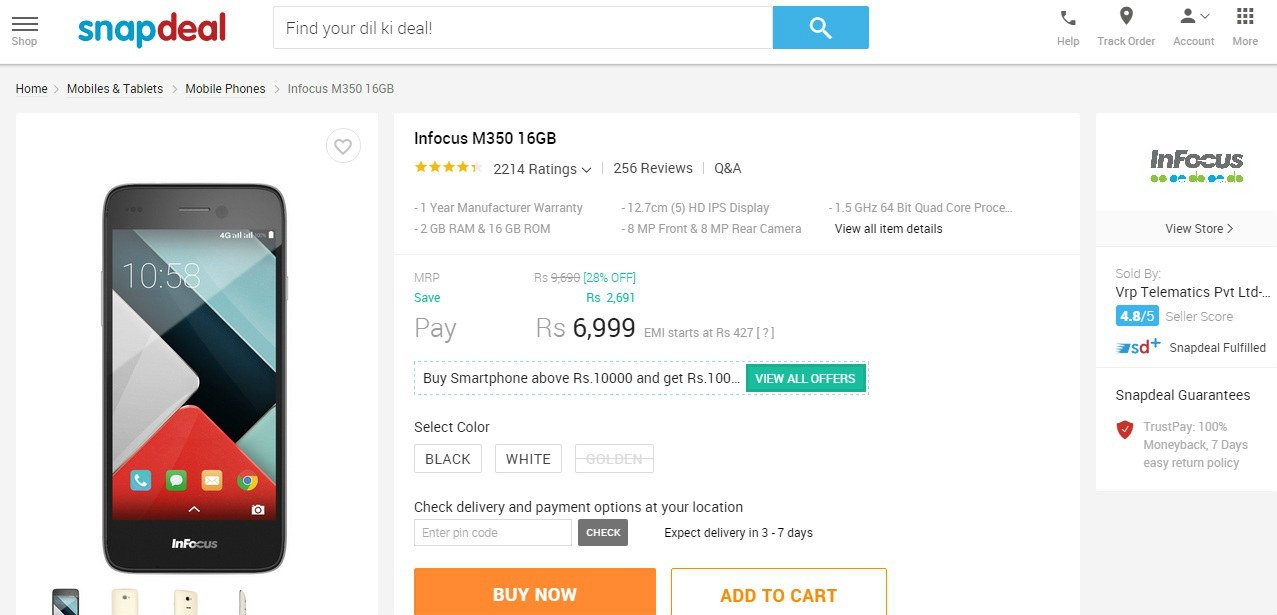This screenshot has height=615, width=1277.
Task: Select the WHITE color option
Action: click(x=528, y=459)
